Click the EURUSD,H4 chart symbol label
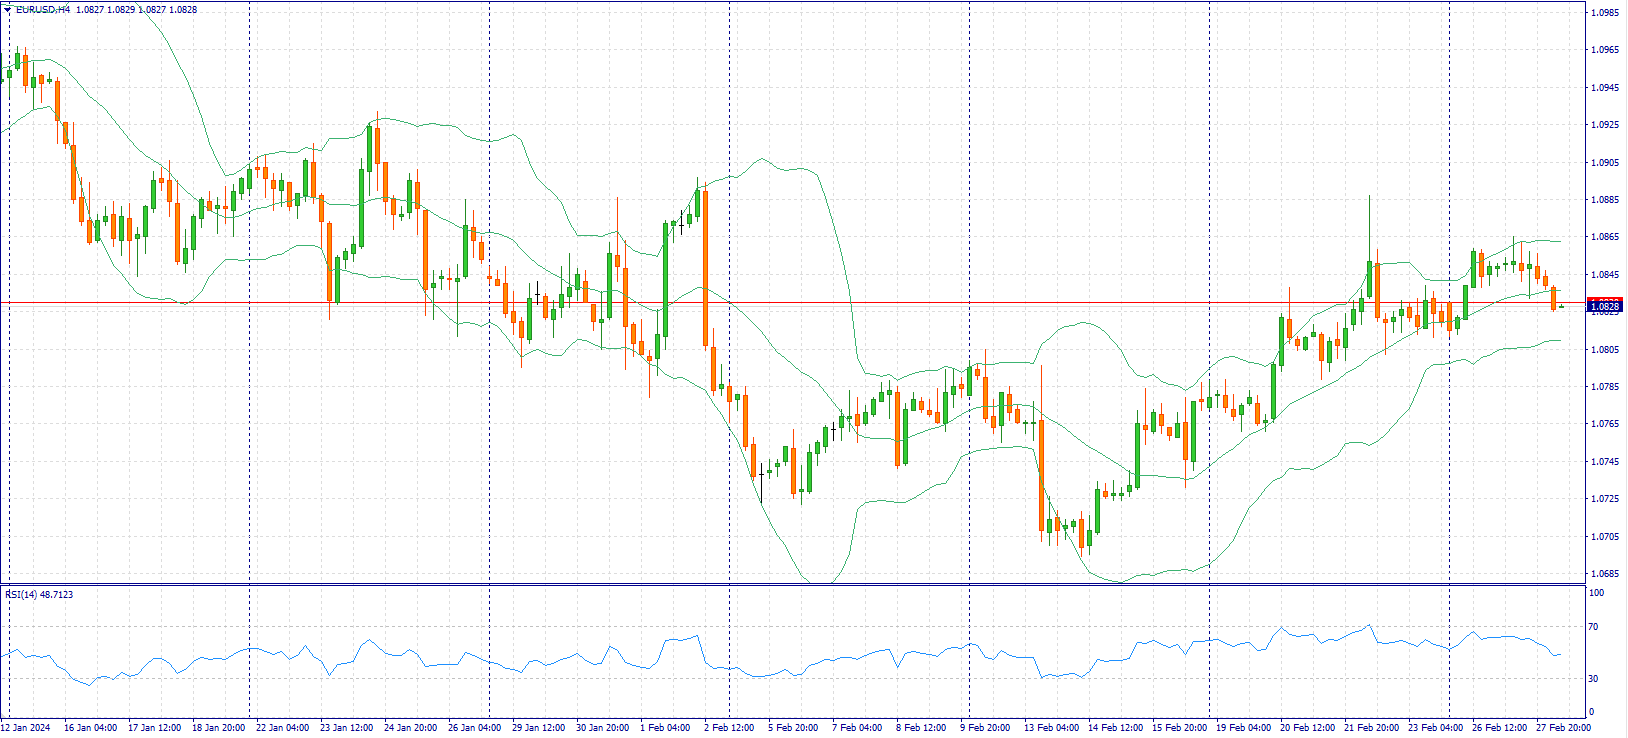 (43, 10)
